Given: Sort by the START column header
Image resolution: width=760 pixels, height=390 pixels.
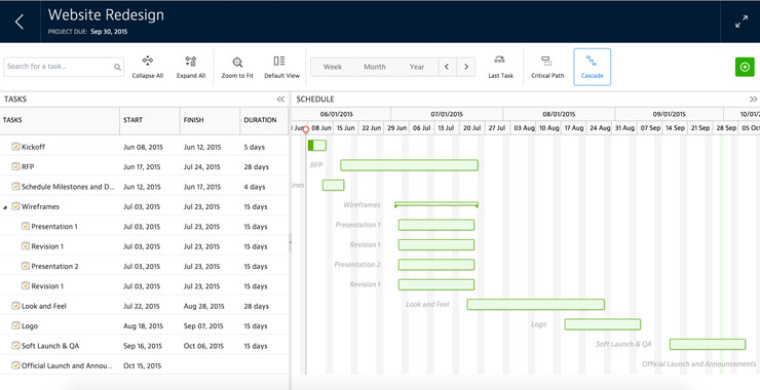Looking at the screenshot, I should 150,120.
